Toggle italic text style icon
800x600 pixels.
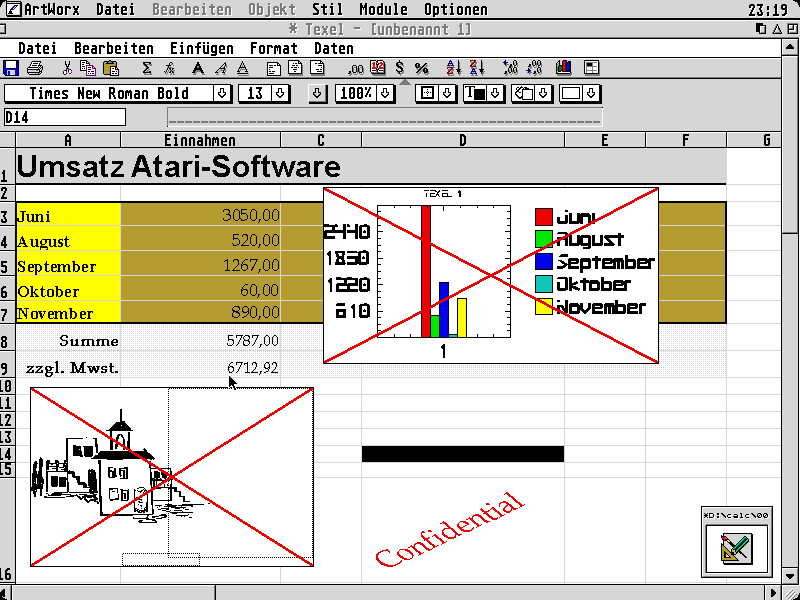(221, 68)
